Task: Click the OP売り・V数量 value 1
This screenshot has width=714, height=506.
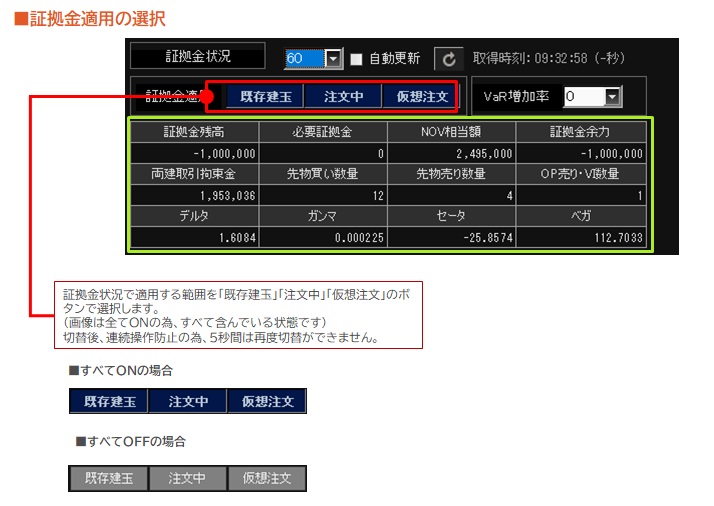Action: [x=581, y=195]
